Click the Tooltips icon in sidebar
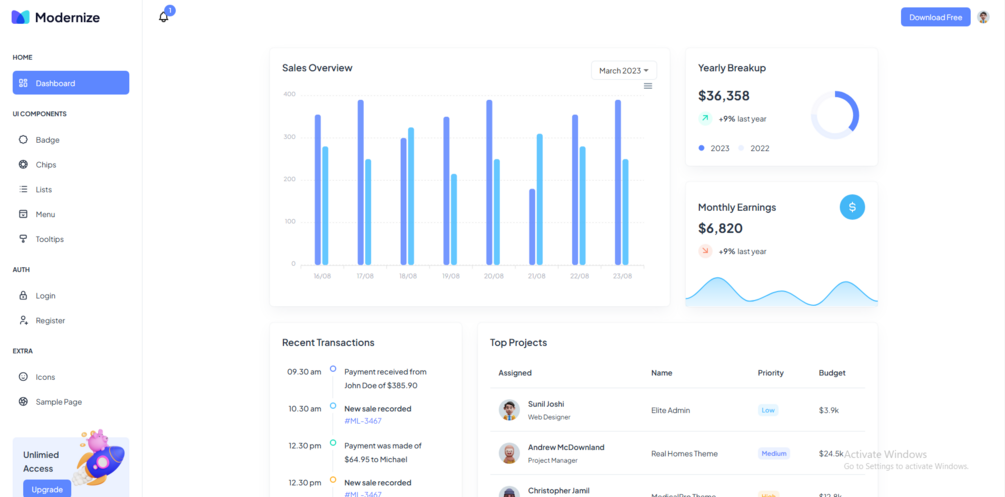This screenshot has width=1005, height=497. point(23,239)
